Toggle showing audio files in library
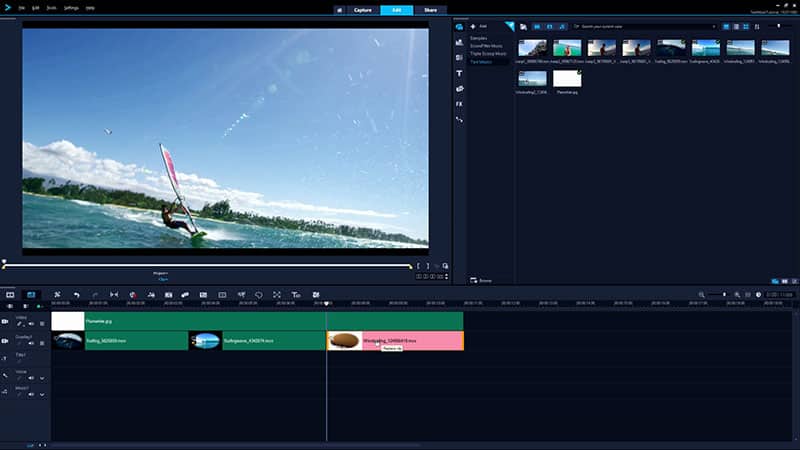 pyautogui.click(x=562, y=27)
